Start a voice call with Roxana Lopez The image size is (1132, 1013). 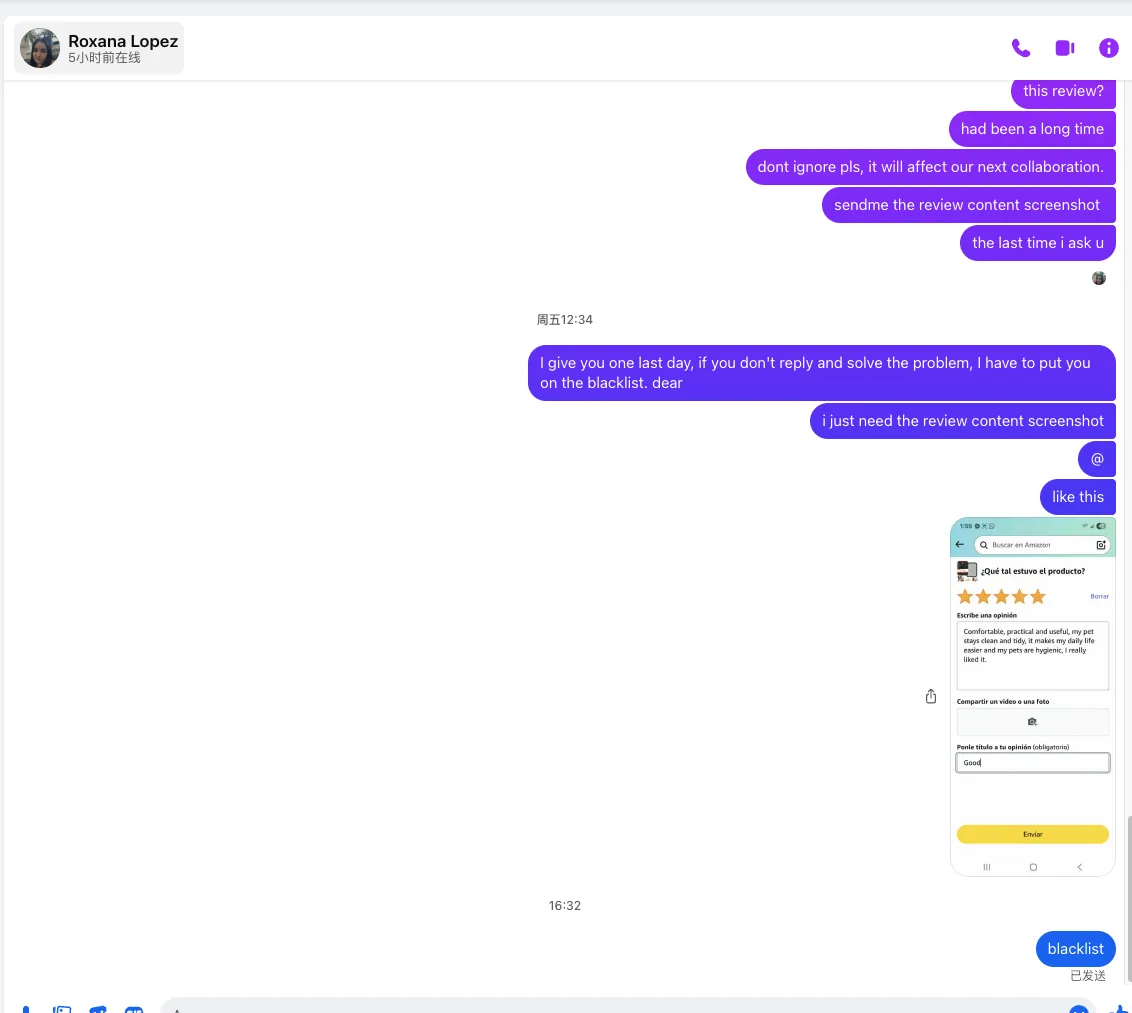click(1020, 48)
